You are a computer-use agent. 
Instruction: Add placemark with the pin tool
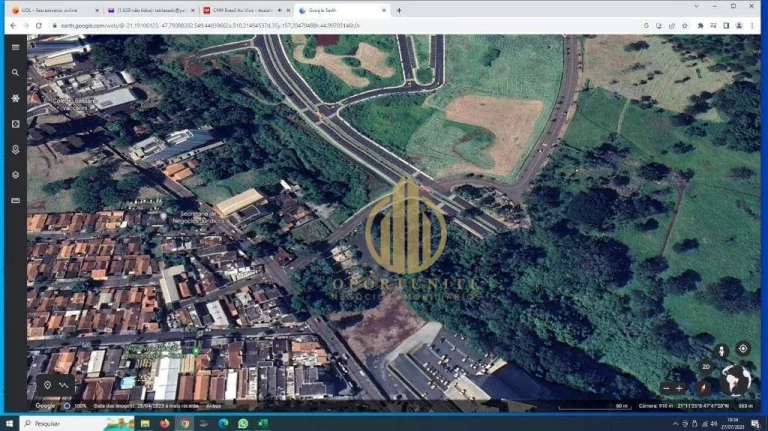coord(48,385)
